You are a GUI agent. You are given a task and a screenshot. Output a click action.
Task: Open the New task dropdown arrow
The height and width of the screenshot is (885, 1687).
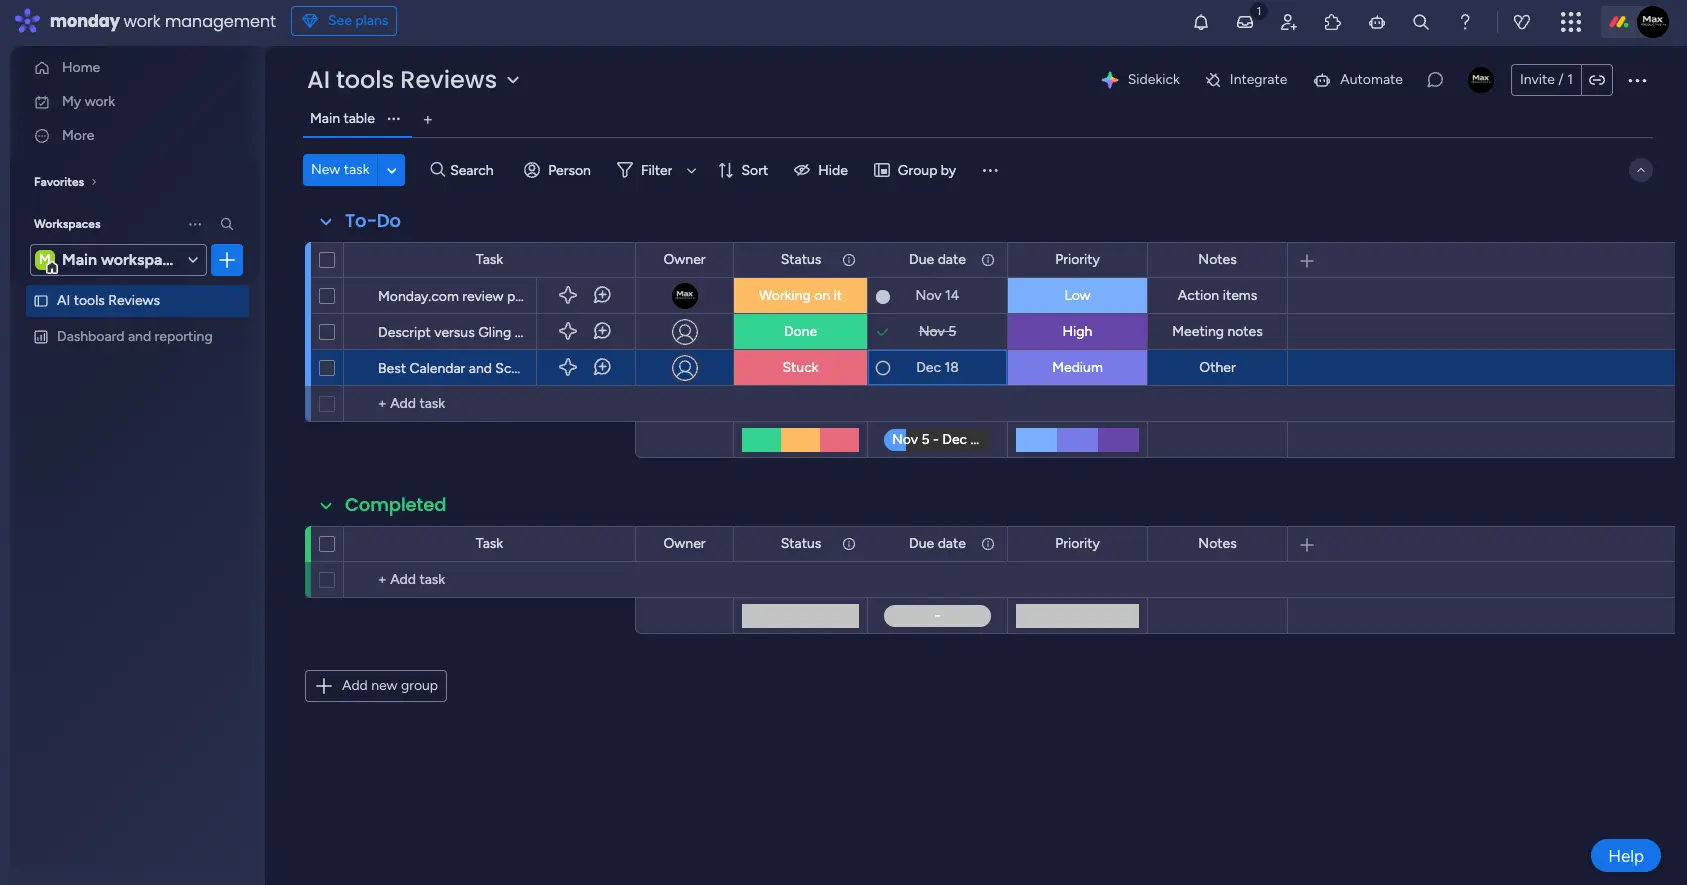(x=392, y=170)
